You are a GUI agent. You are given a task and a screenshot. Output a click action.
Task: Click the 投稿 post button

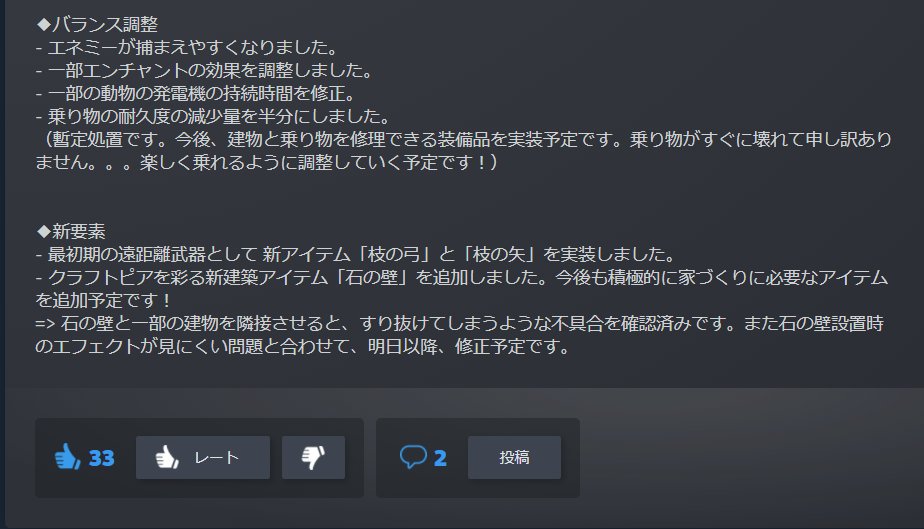point(514,458)
